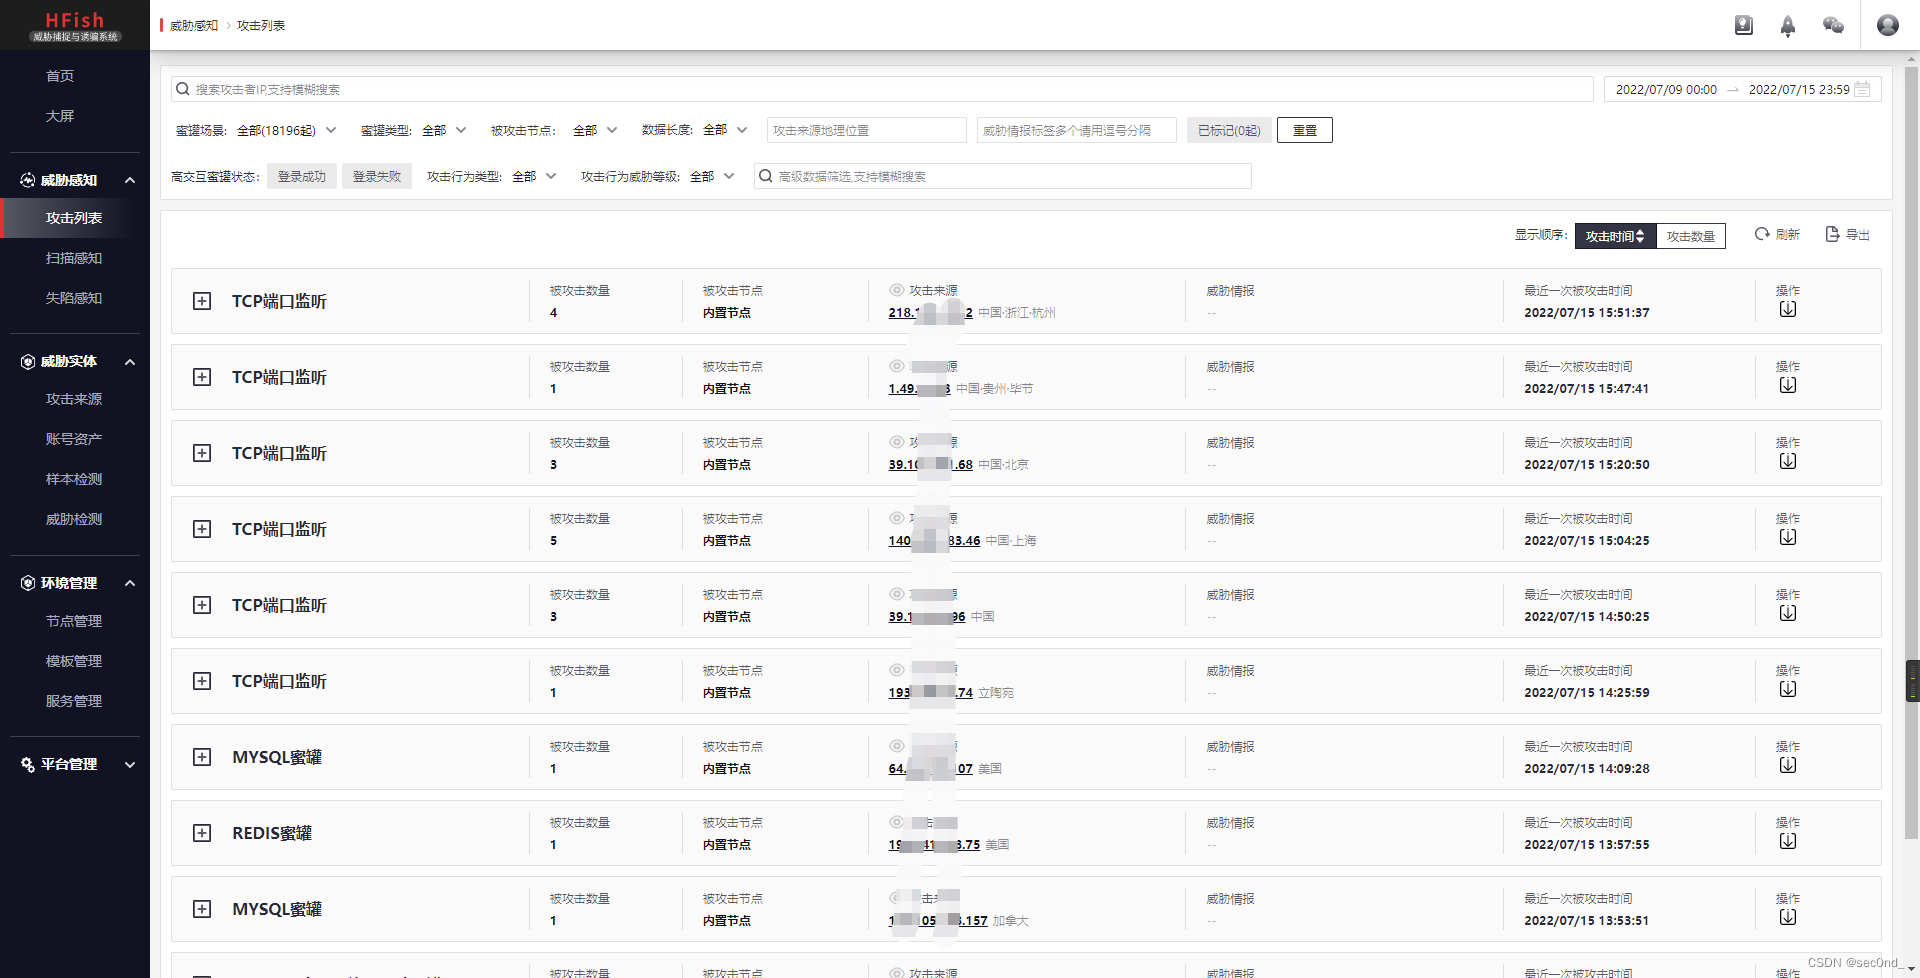Go to 首页 in sidebar
The image size is (1920, 978).
click(x=60, y=76)
